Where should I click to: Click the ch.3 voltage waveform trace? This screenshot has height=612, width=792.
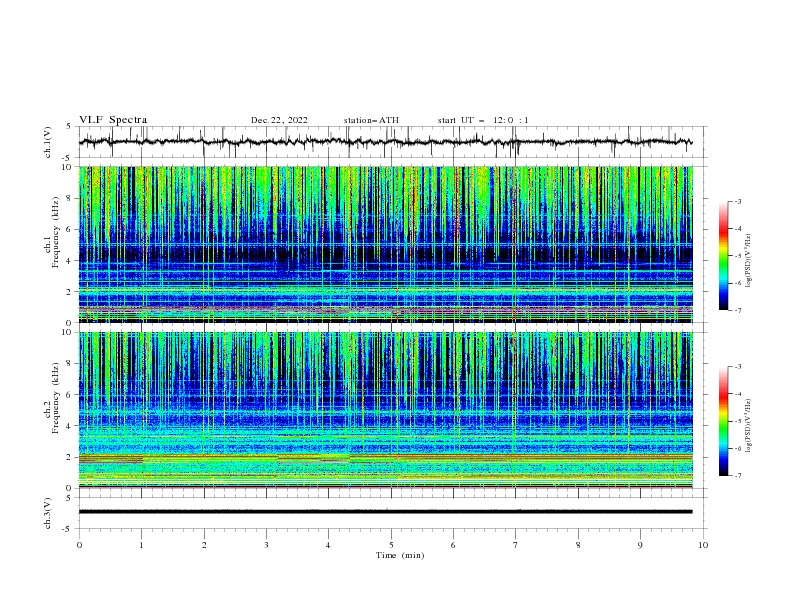tap(385, 512)
